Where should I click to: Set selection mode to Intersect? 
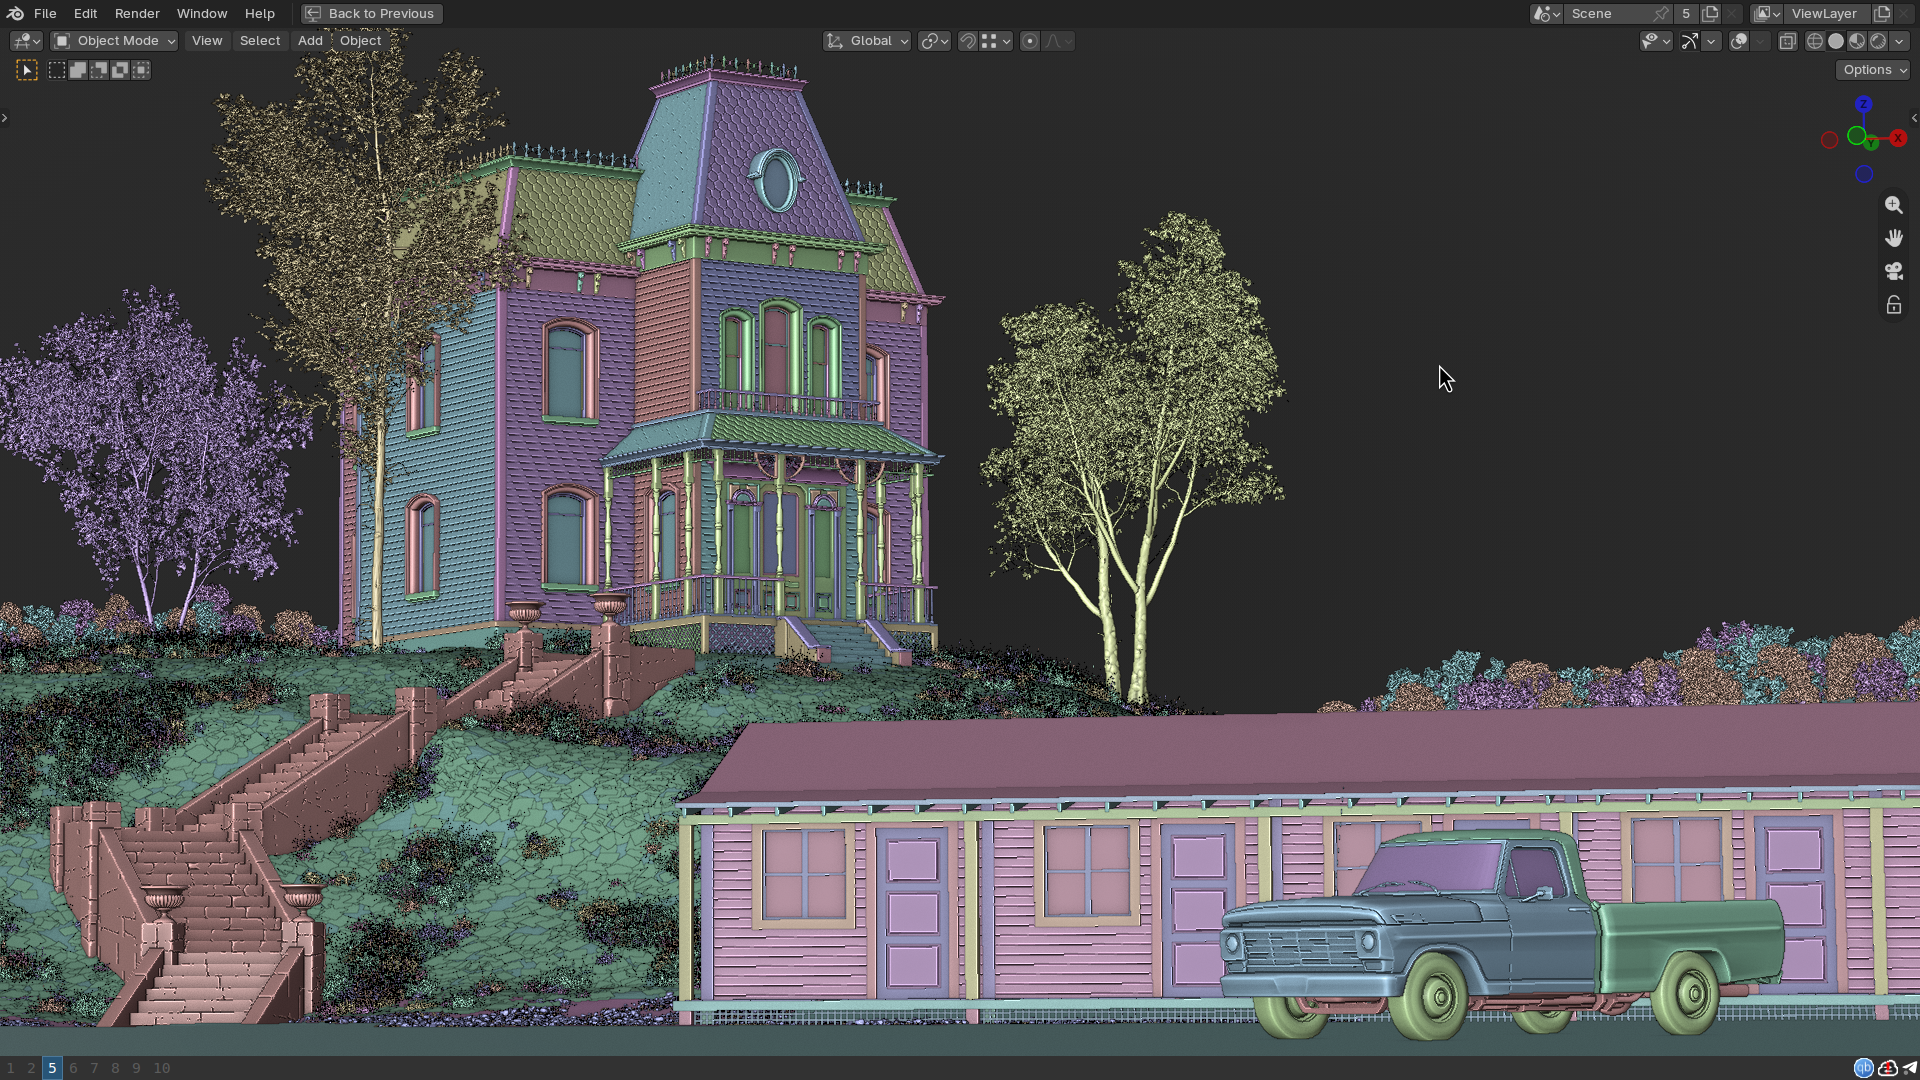(x=141, y=70)
